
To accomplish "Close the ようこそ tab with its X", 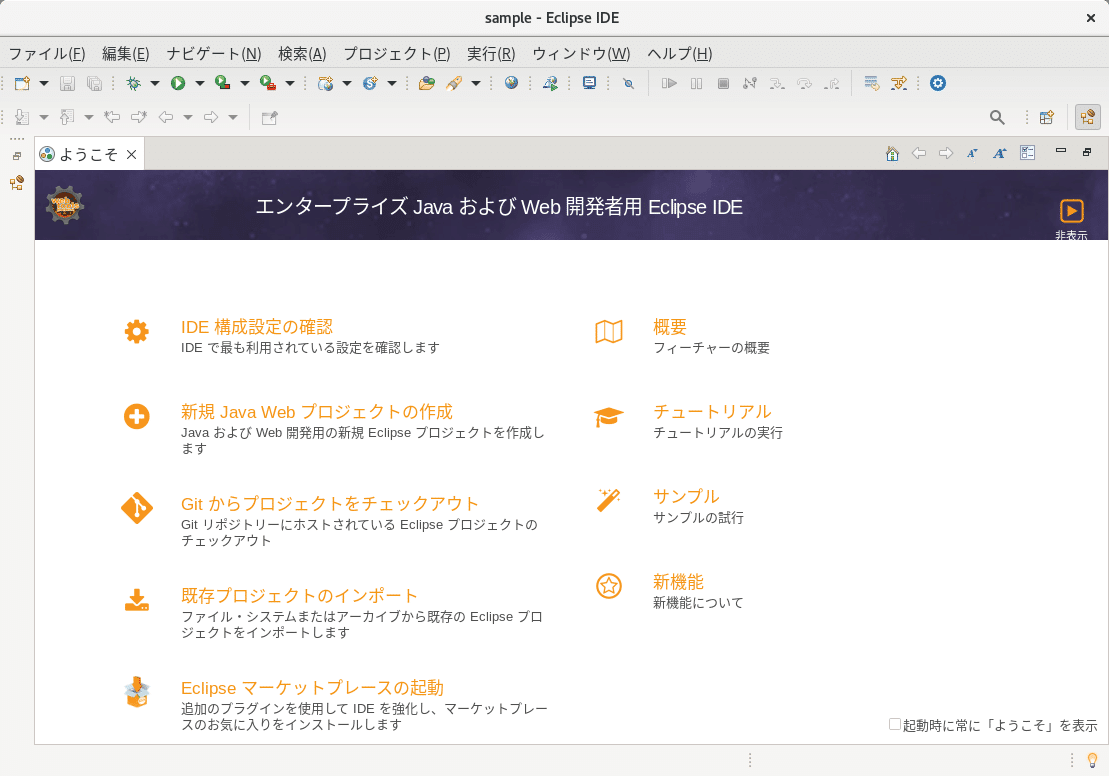I will (x=132, y=154).
